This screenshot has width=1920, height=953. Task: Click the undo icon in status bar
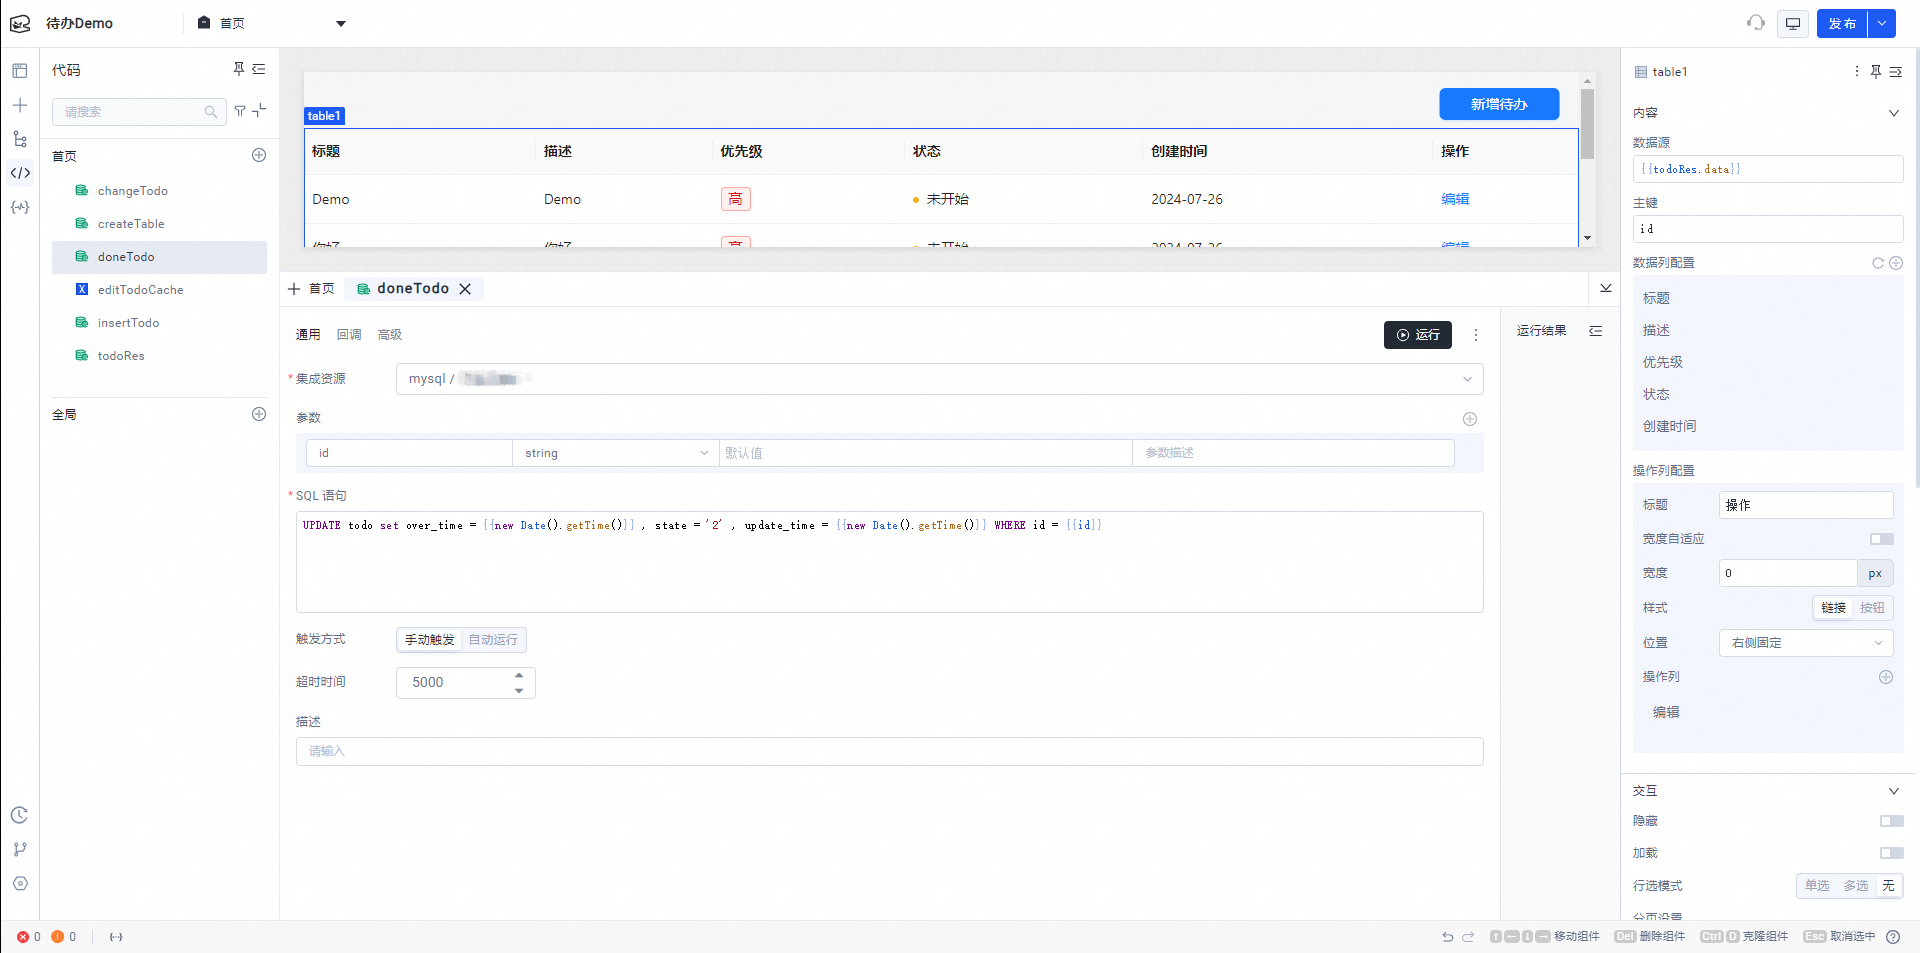1447,937
